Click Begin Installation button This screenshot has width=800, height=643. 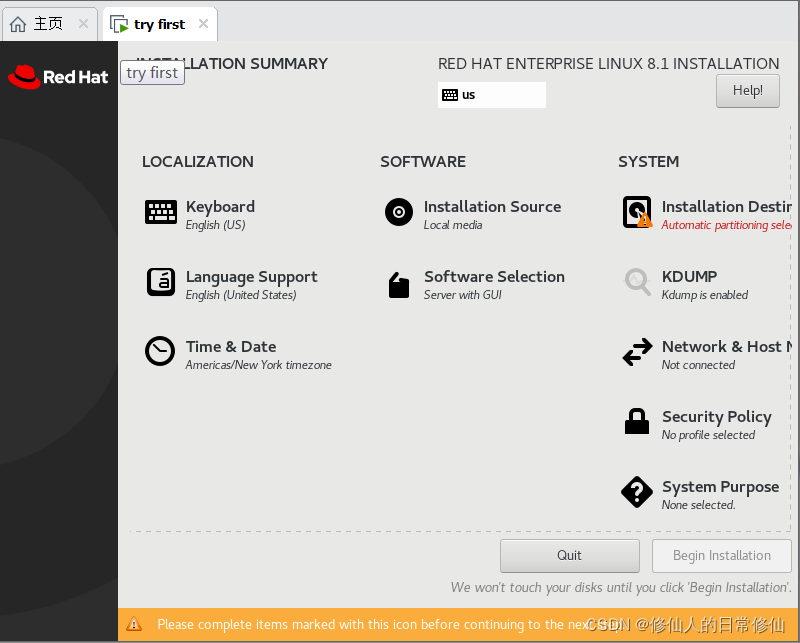(x=721, y=556)
